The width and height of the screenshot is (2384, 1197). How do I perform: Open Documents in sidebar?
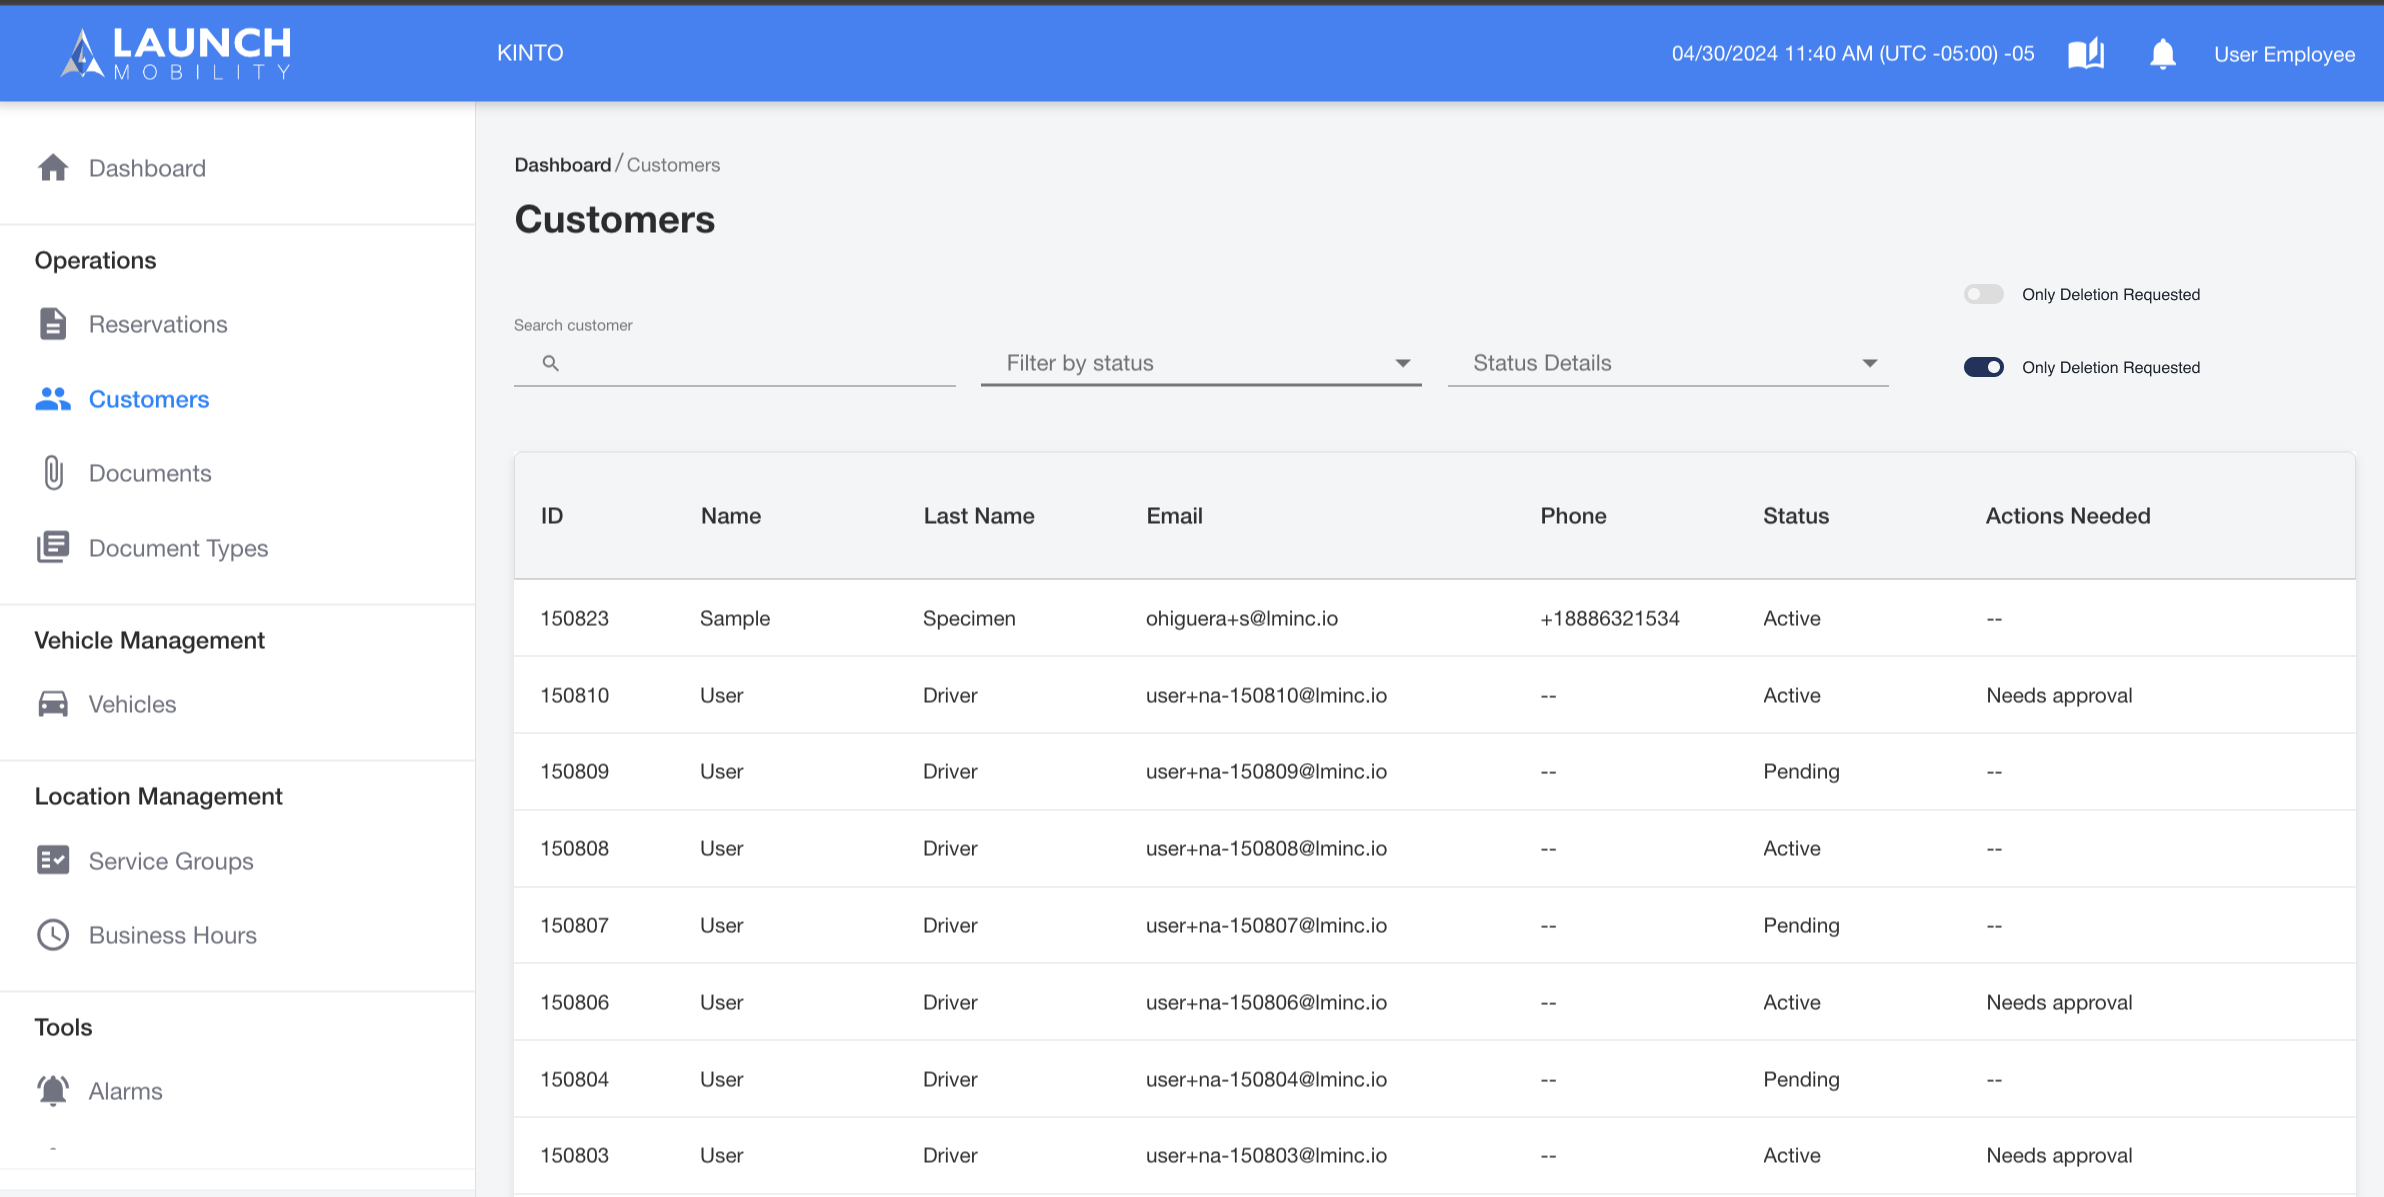pos(150,473)
